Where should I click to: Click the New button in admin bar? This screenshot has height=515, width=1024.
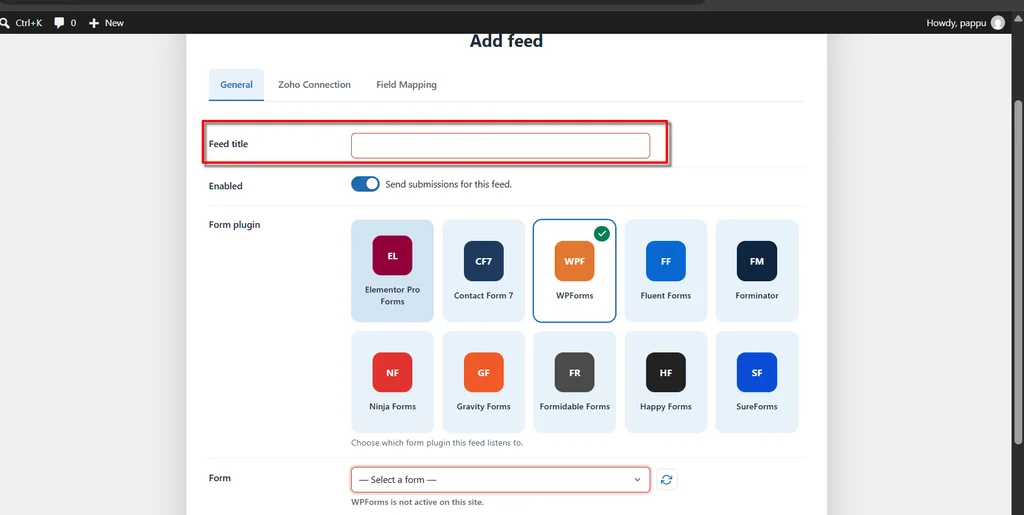pyautogui.click(x=106, y=23)
